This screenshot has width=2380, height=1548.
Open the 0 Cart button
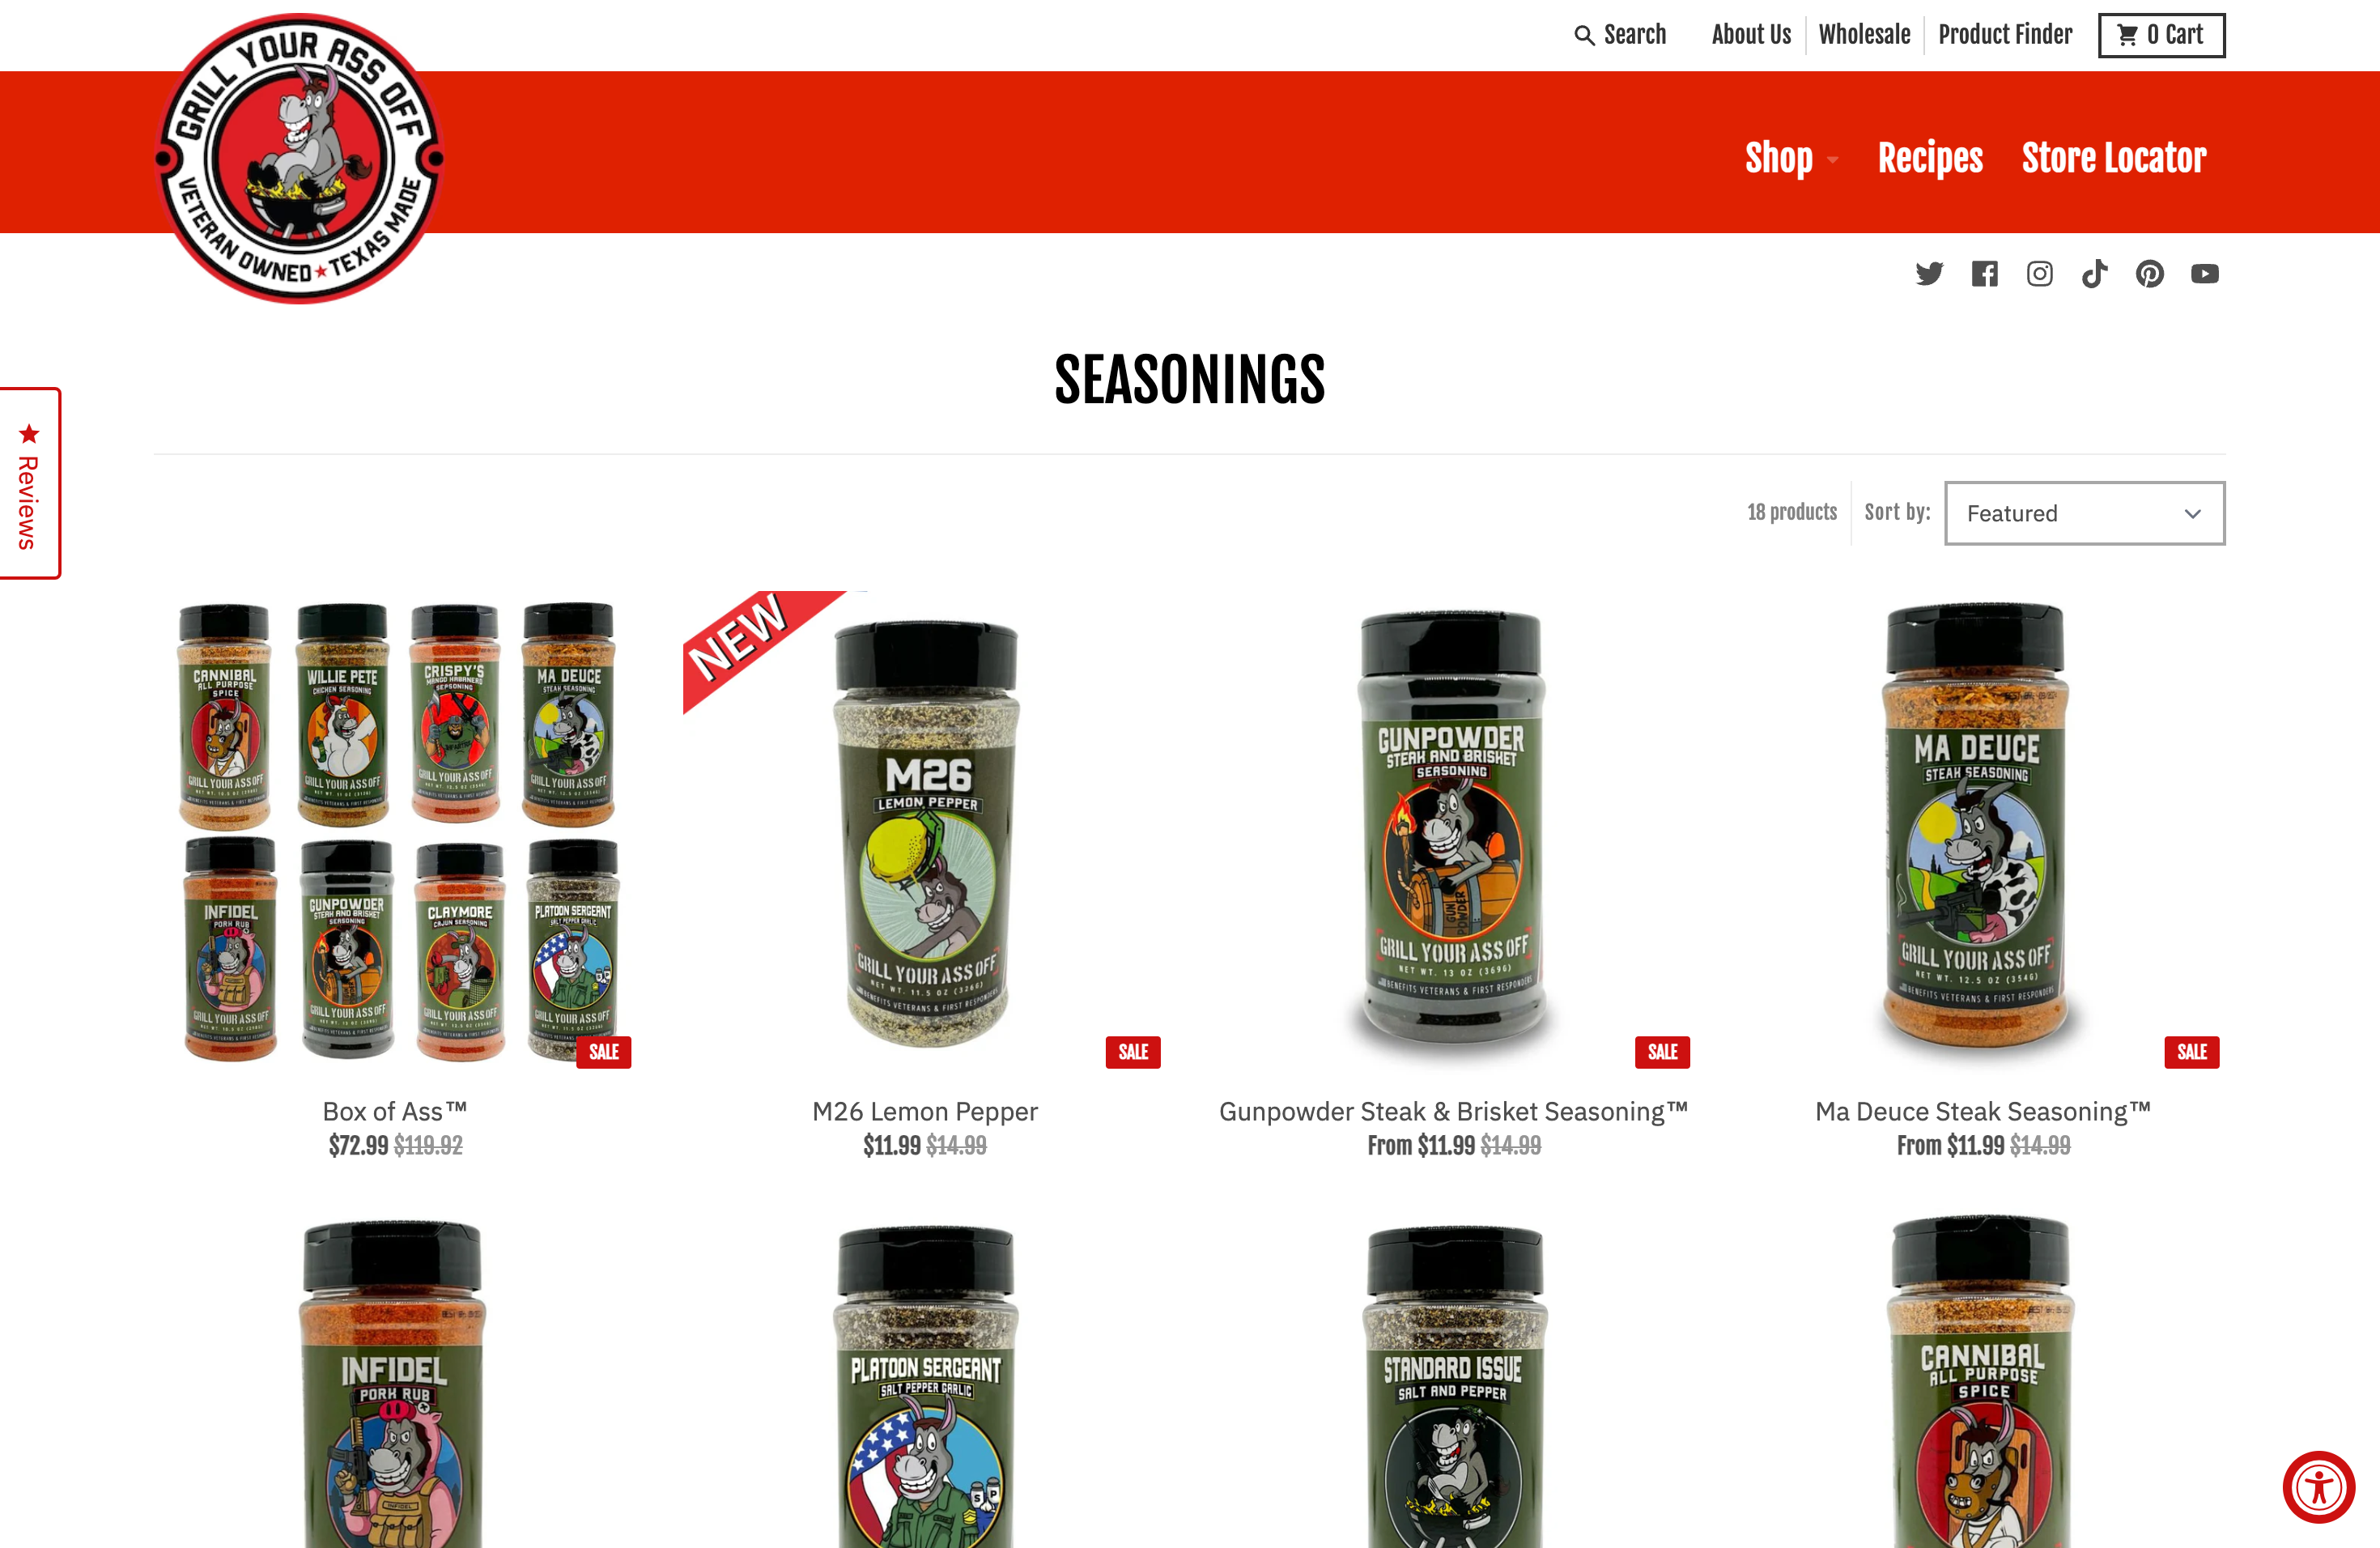[x=2161, y=35]
